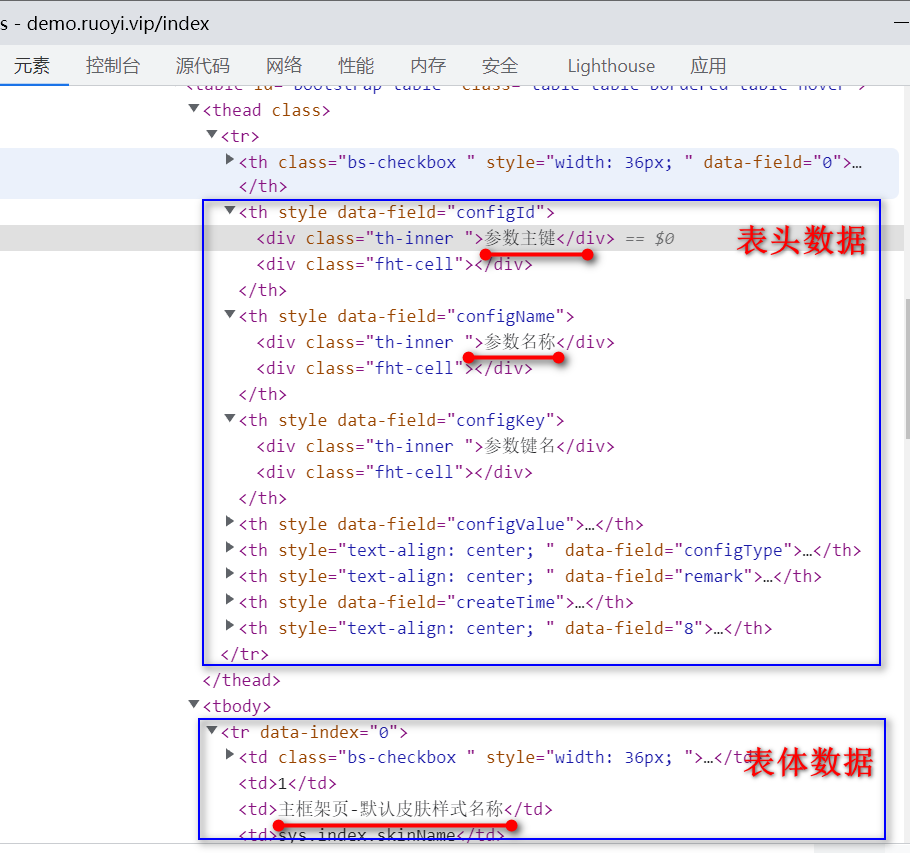Screen dimensions: 910x853
Task: Expand the th remark node
Action: coord(230,574)
